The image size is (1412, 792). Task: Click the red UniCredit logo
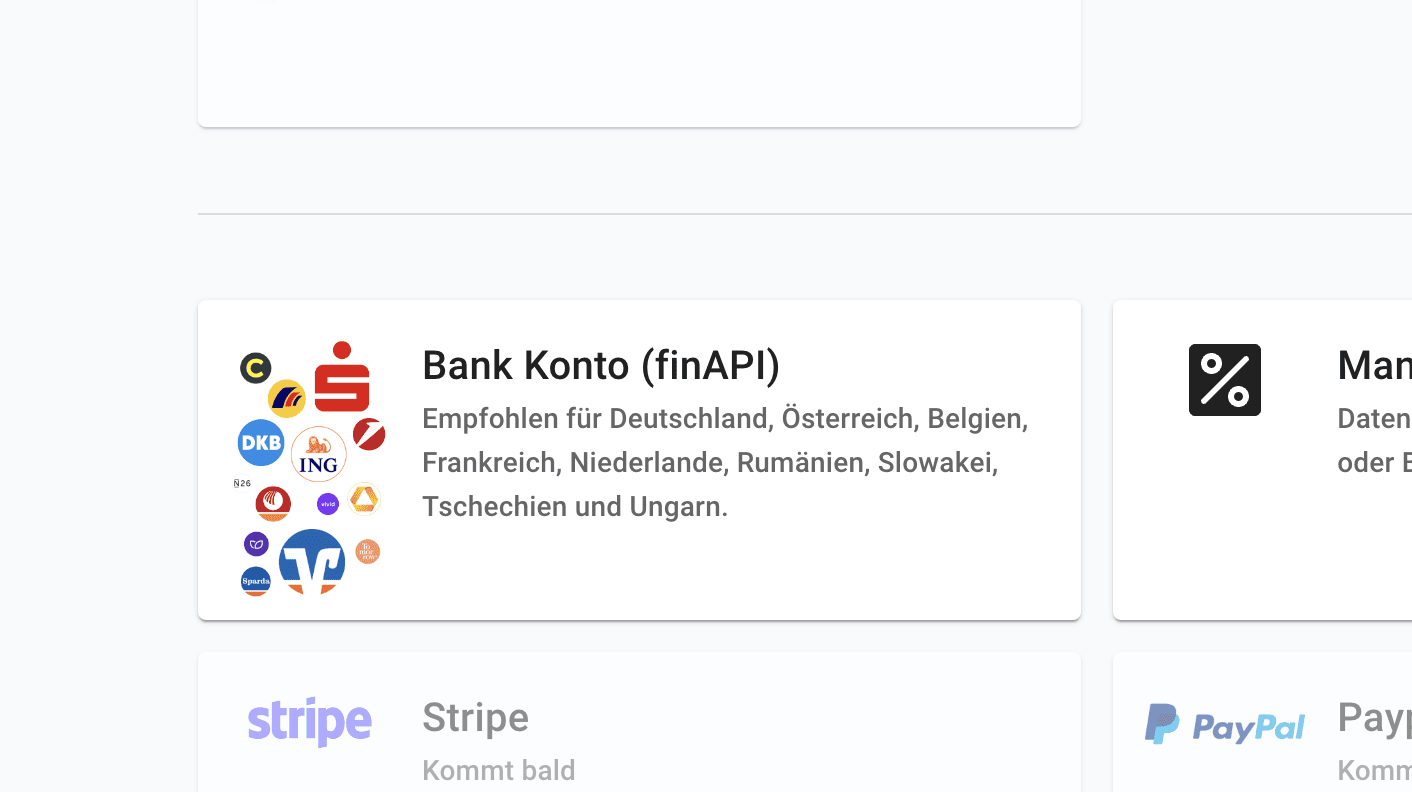click(x=369, y=434)
